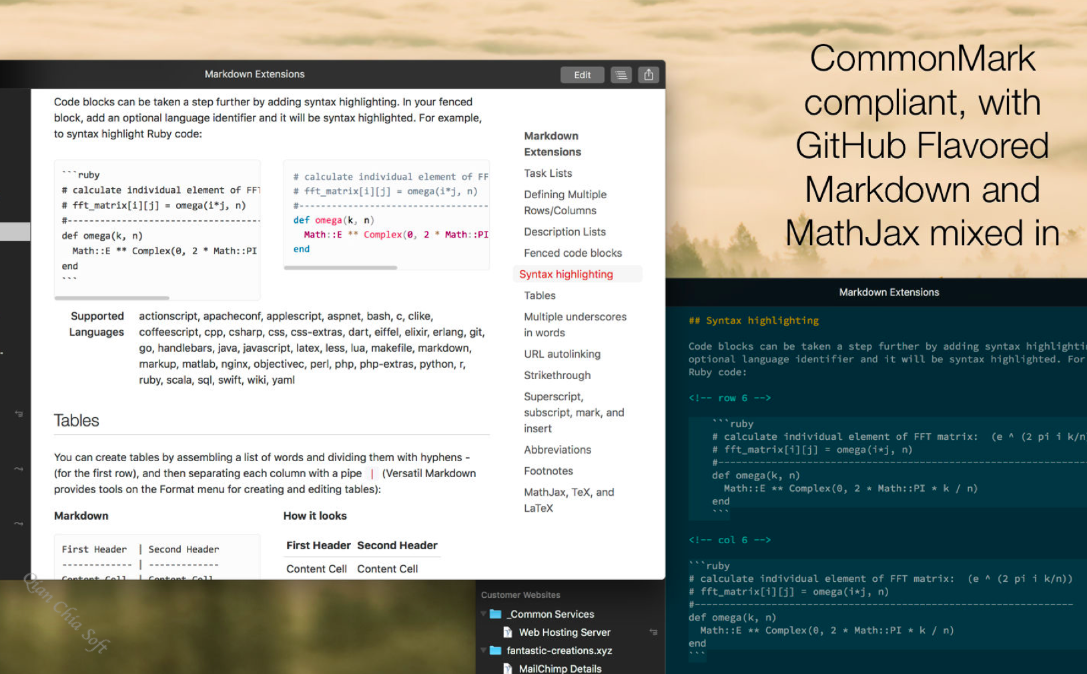Go to Defining Multiple Rows/Columns section

(x=565, y=202)
